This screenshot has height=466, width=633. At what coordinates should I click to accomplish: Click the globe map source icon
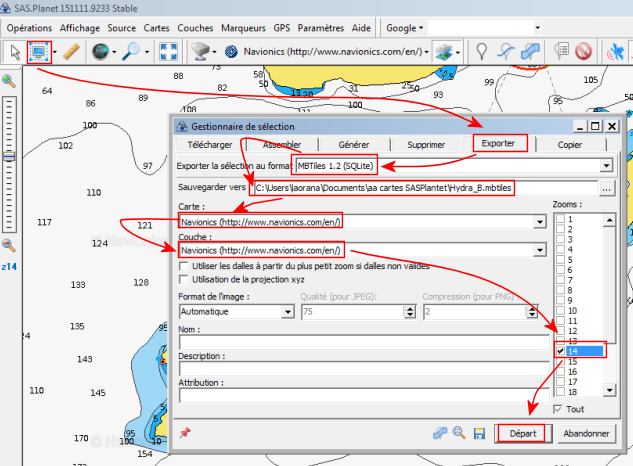[100, 52]
